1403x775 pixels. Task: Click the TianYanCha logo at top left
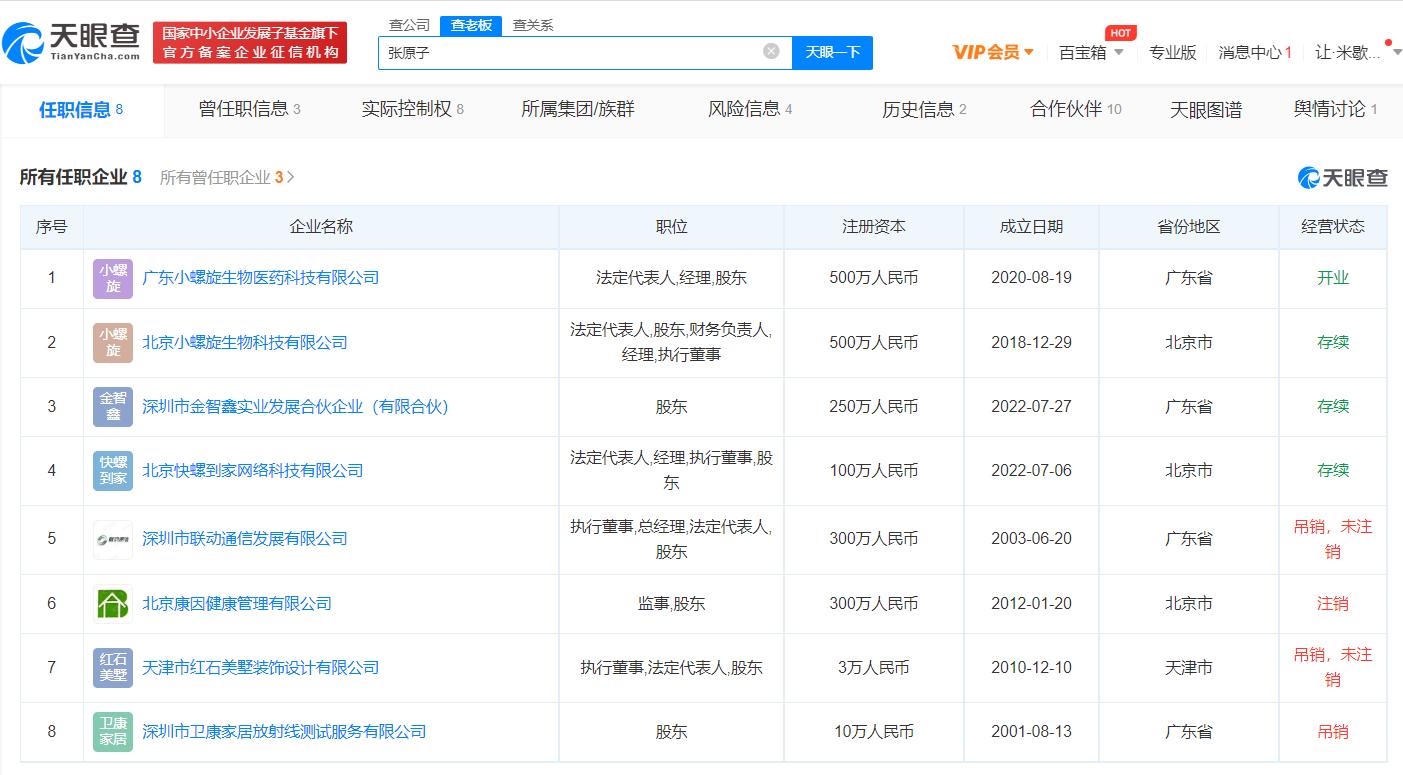72,43
